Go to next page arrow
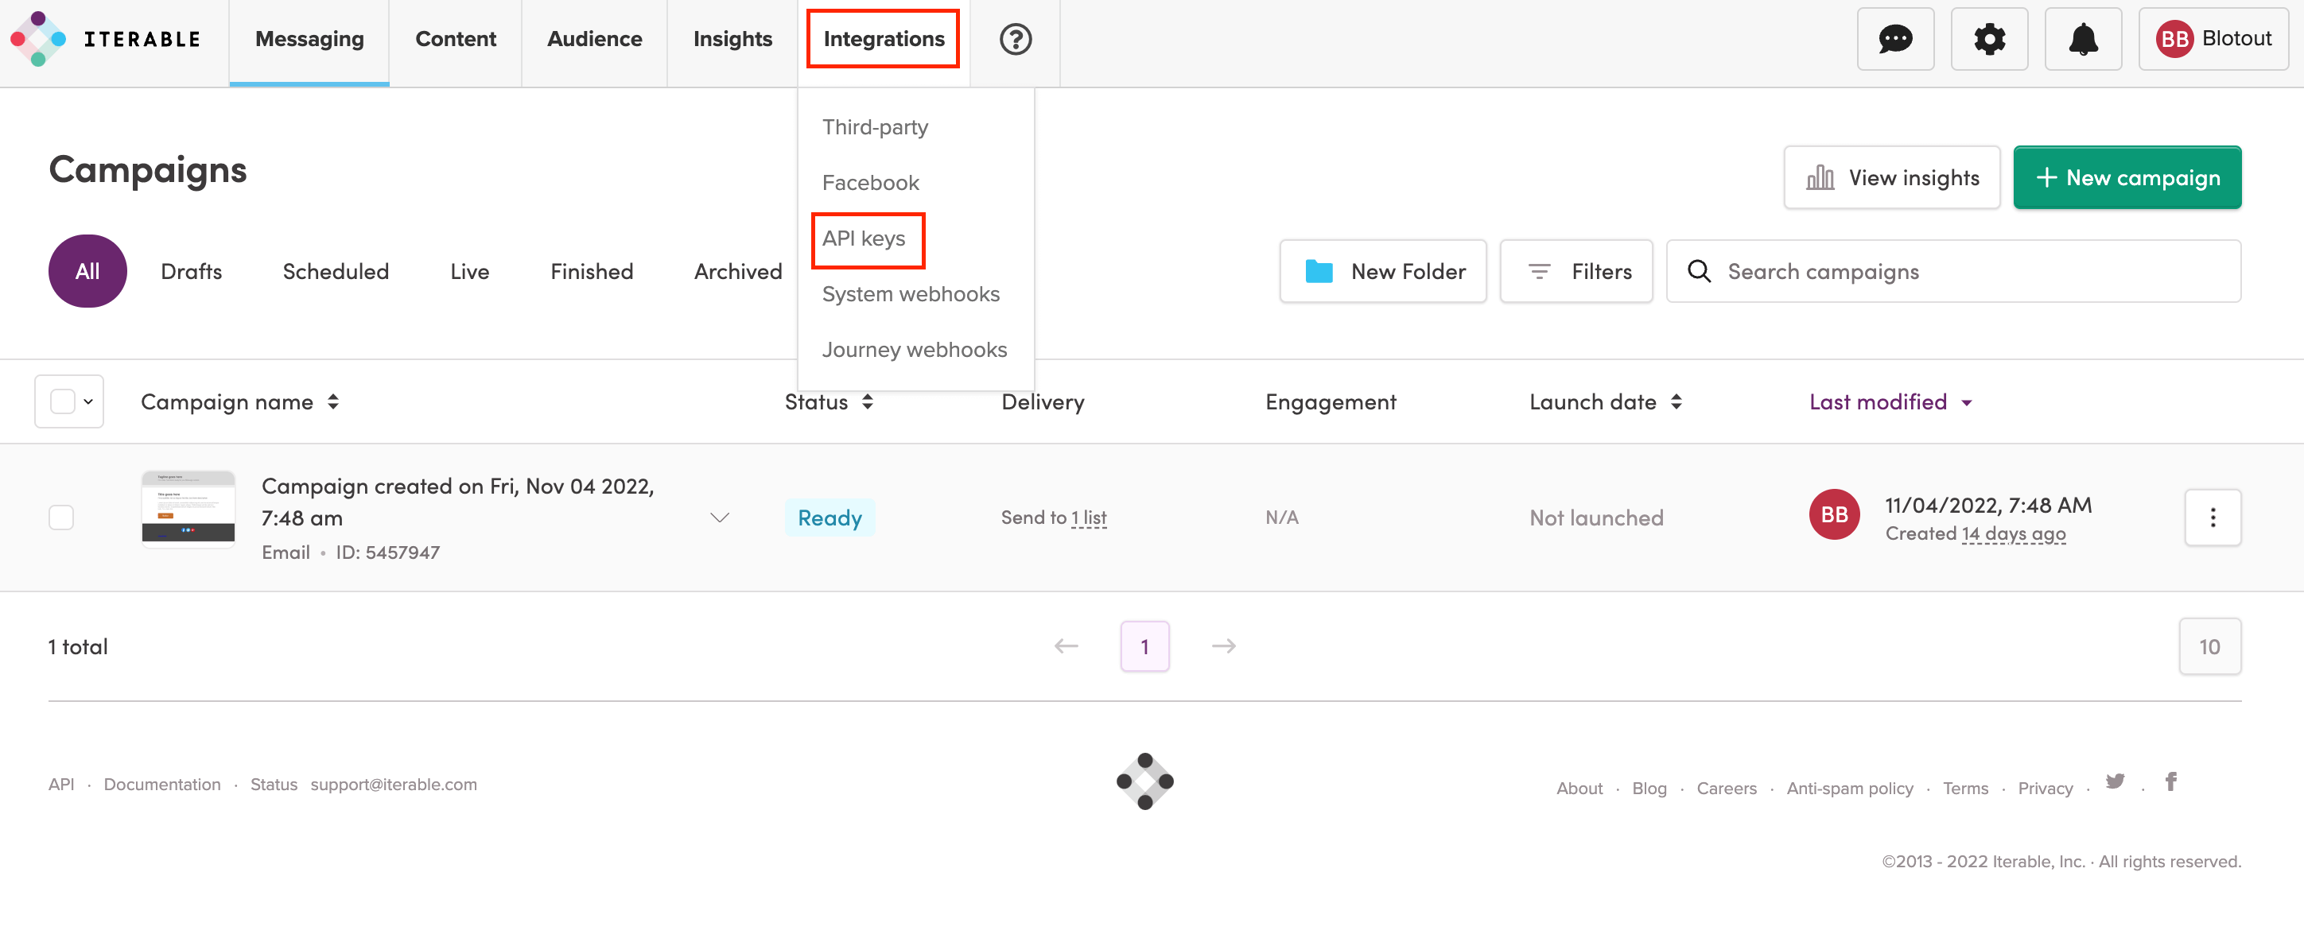This screenshot has height=942, width=2304. (1223, 646)
